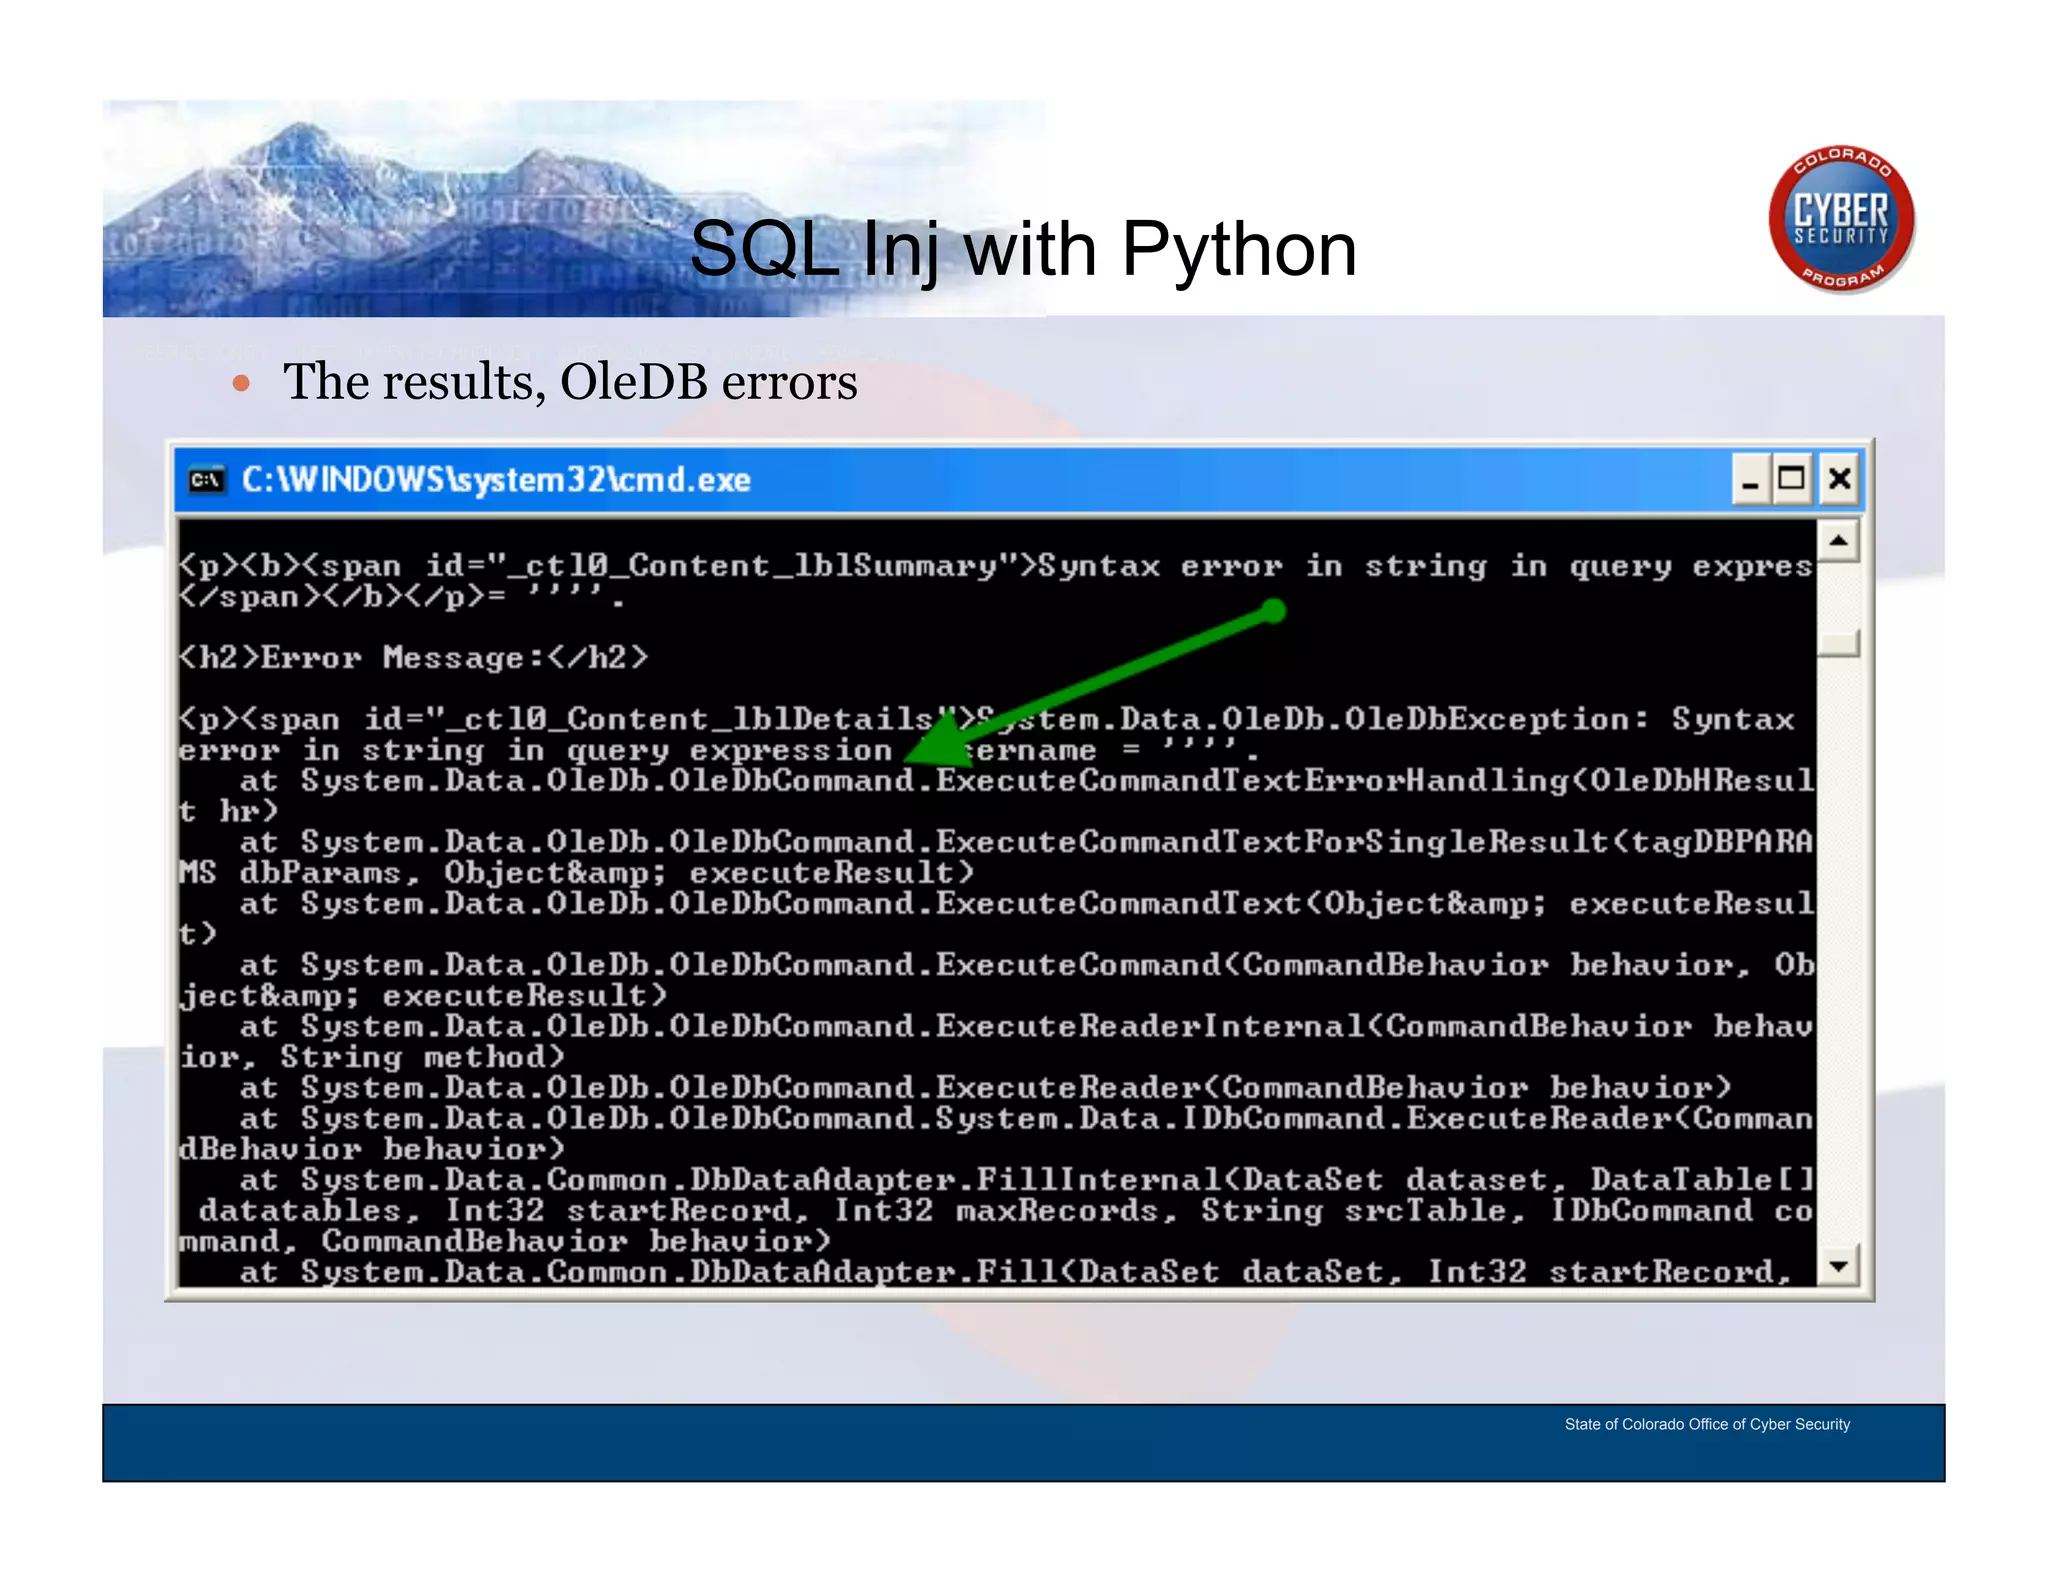Click the 'ior, String method)' line
This screenshot has height=1582, width=2048.
pos(372,1057)
